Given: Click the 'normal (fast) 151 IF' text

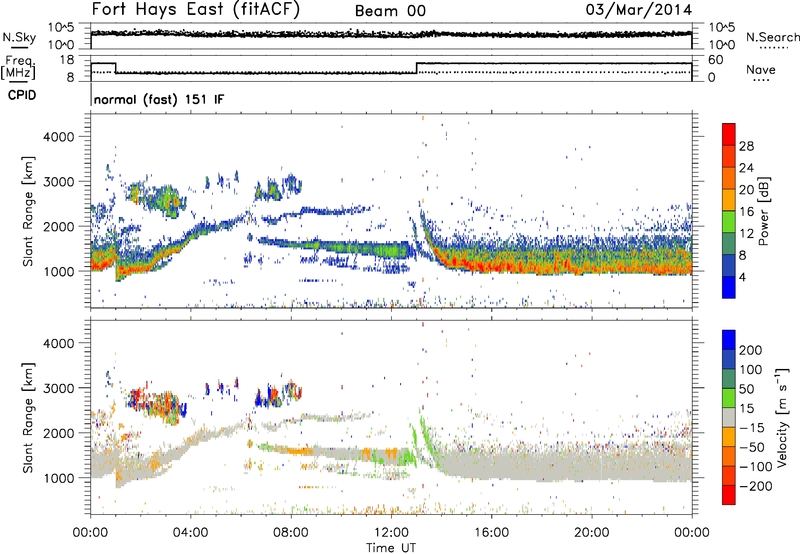Looking at the screenshot, I should click(159, 99).
